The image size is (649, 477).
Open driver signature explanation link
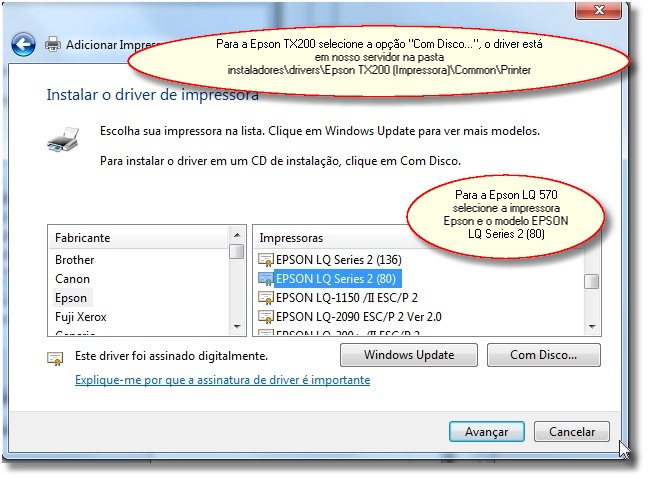pyautogui.click(x=223, y=380)
